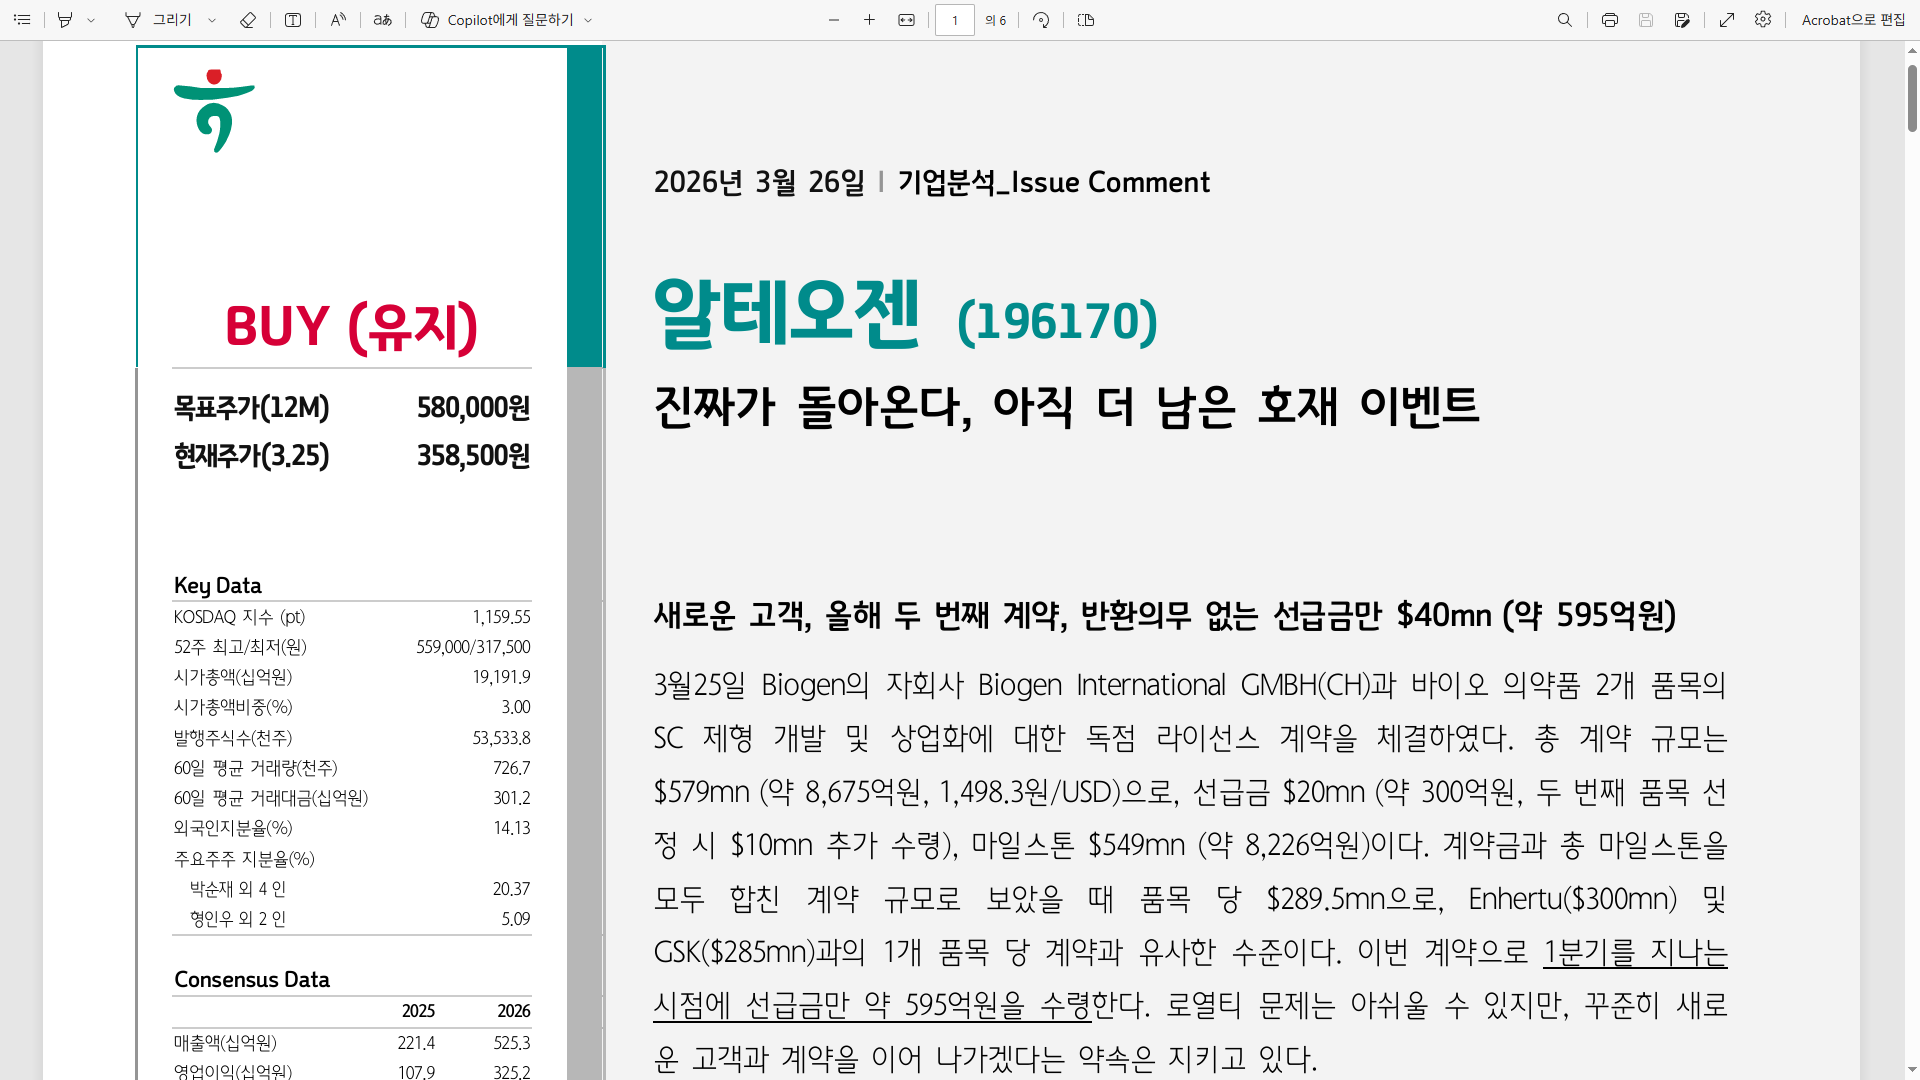1920x1080 pixels.
Task: Zoom in on the document
Action: coord(870,19)
